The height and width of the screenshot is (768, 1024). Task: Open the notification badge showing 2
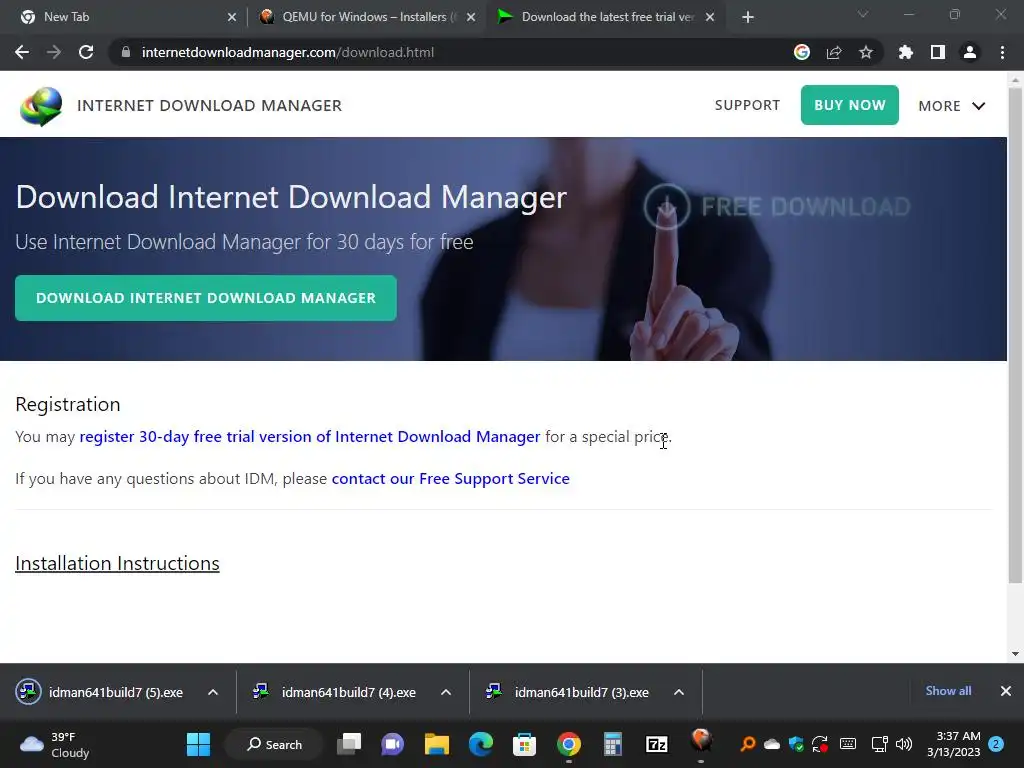996,744
